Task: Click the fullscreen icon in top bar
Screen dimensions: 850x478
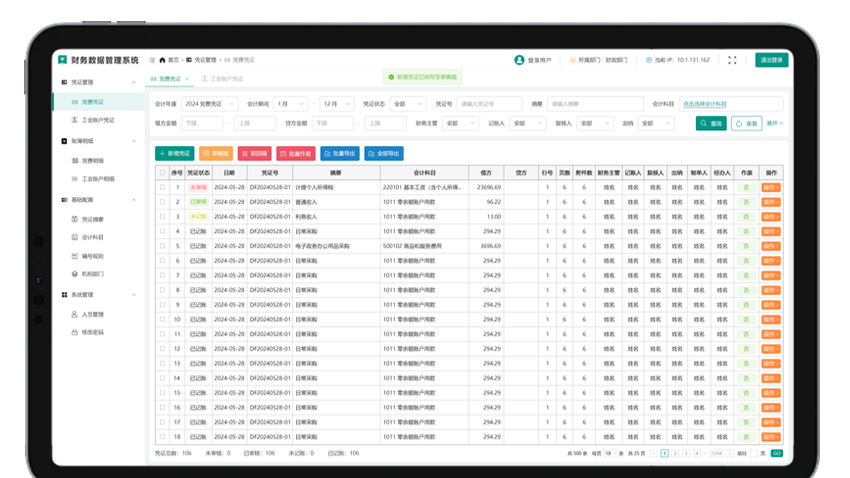Action: click(732, 60)
